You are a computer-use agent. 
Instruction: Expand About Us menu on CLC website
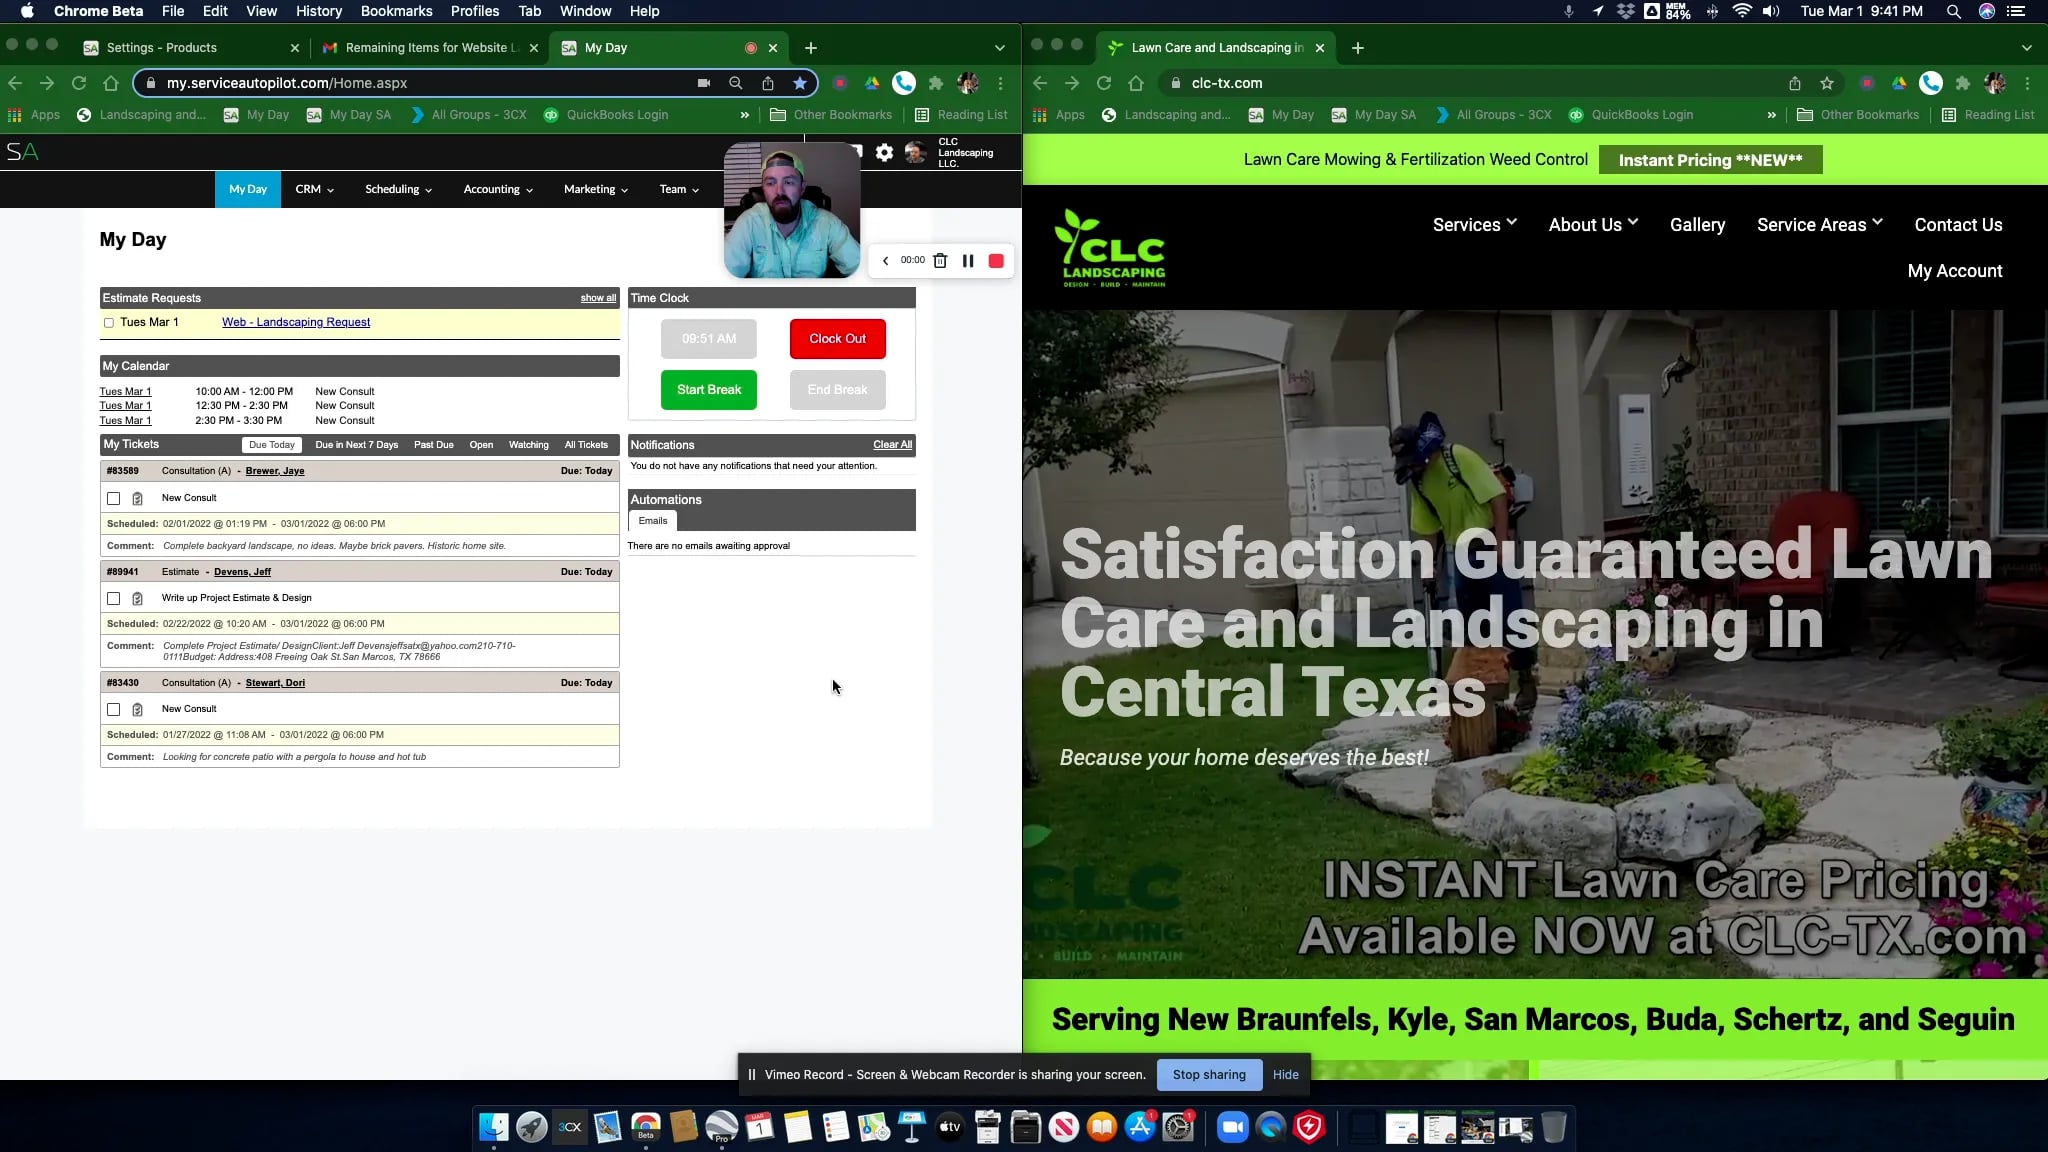click(x=1593, y=225)
